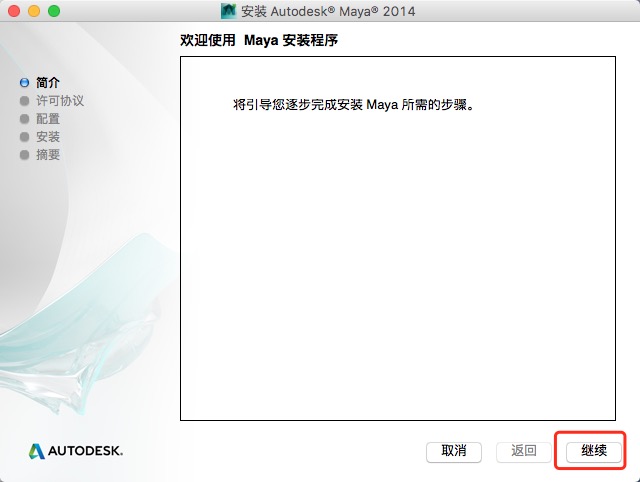Select the 安装 step in sidebar
The width and height of the screenshot is (640, 482).
(48, 137)
